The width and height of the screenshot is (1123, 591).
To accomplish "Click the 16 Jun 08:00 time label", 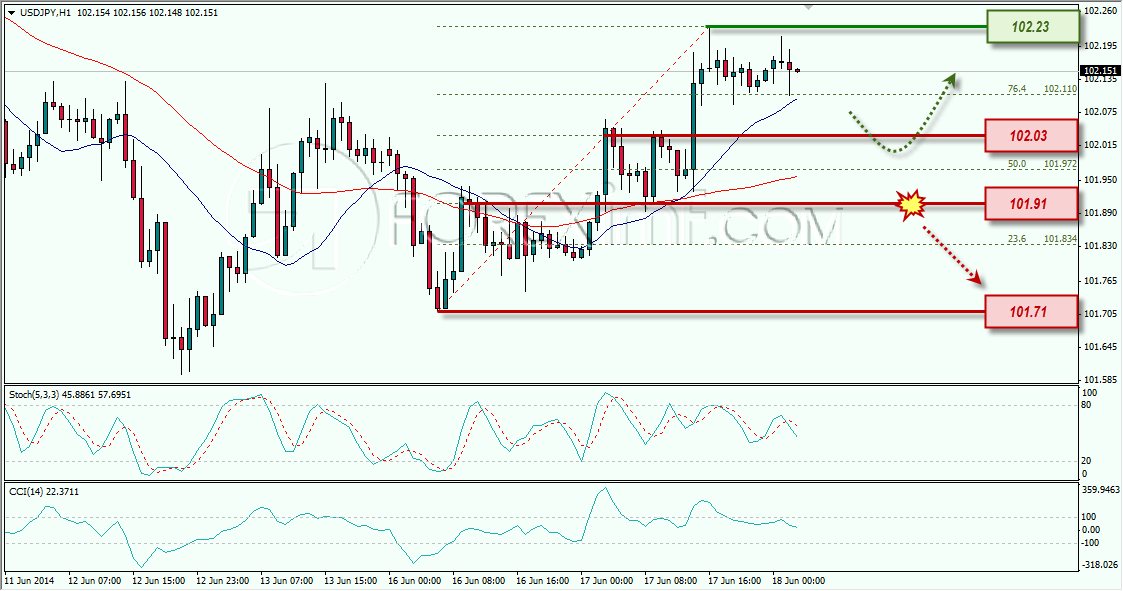I will coord(478,581).
